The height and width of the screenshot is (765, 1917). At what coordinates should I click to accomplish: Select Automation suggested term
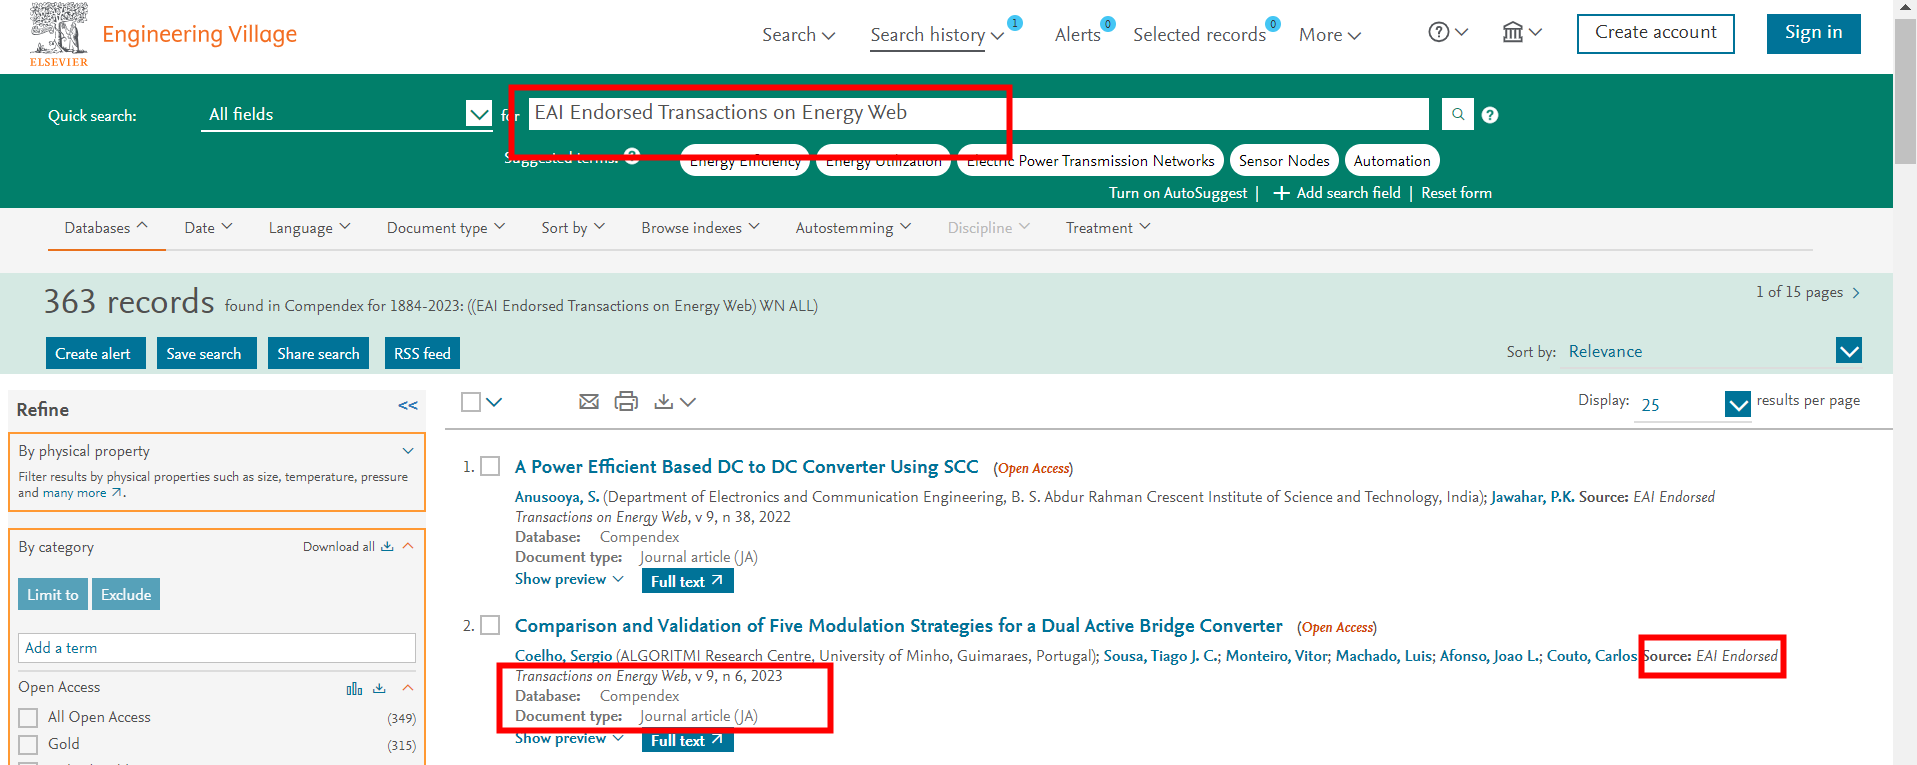(x=1392, y=160)
